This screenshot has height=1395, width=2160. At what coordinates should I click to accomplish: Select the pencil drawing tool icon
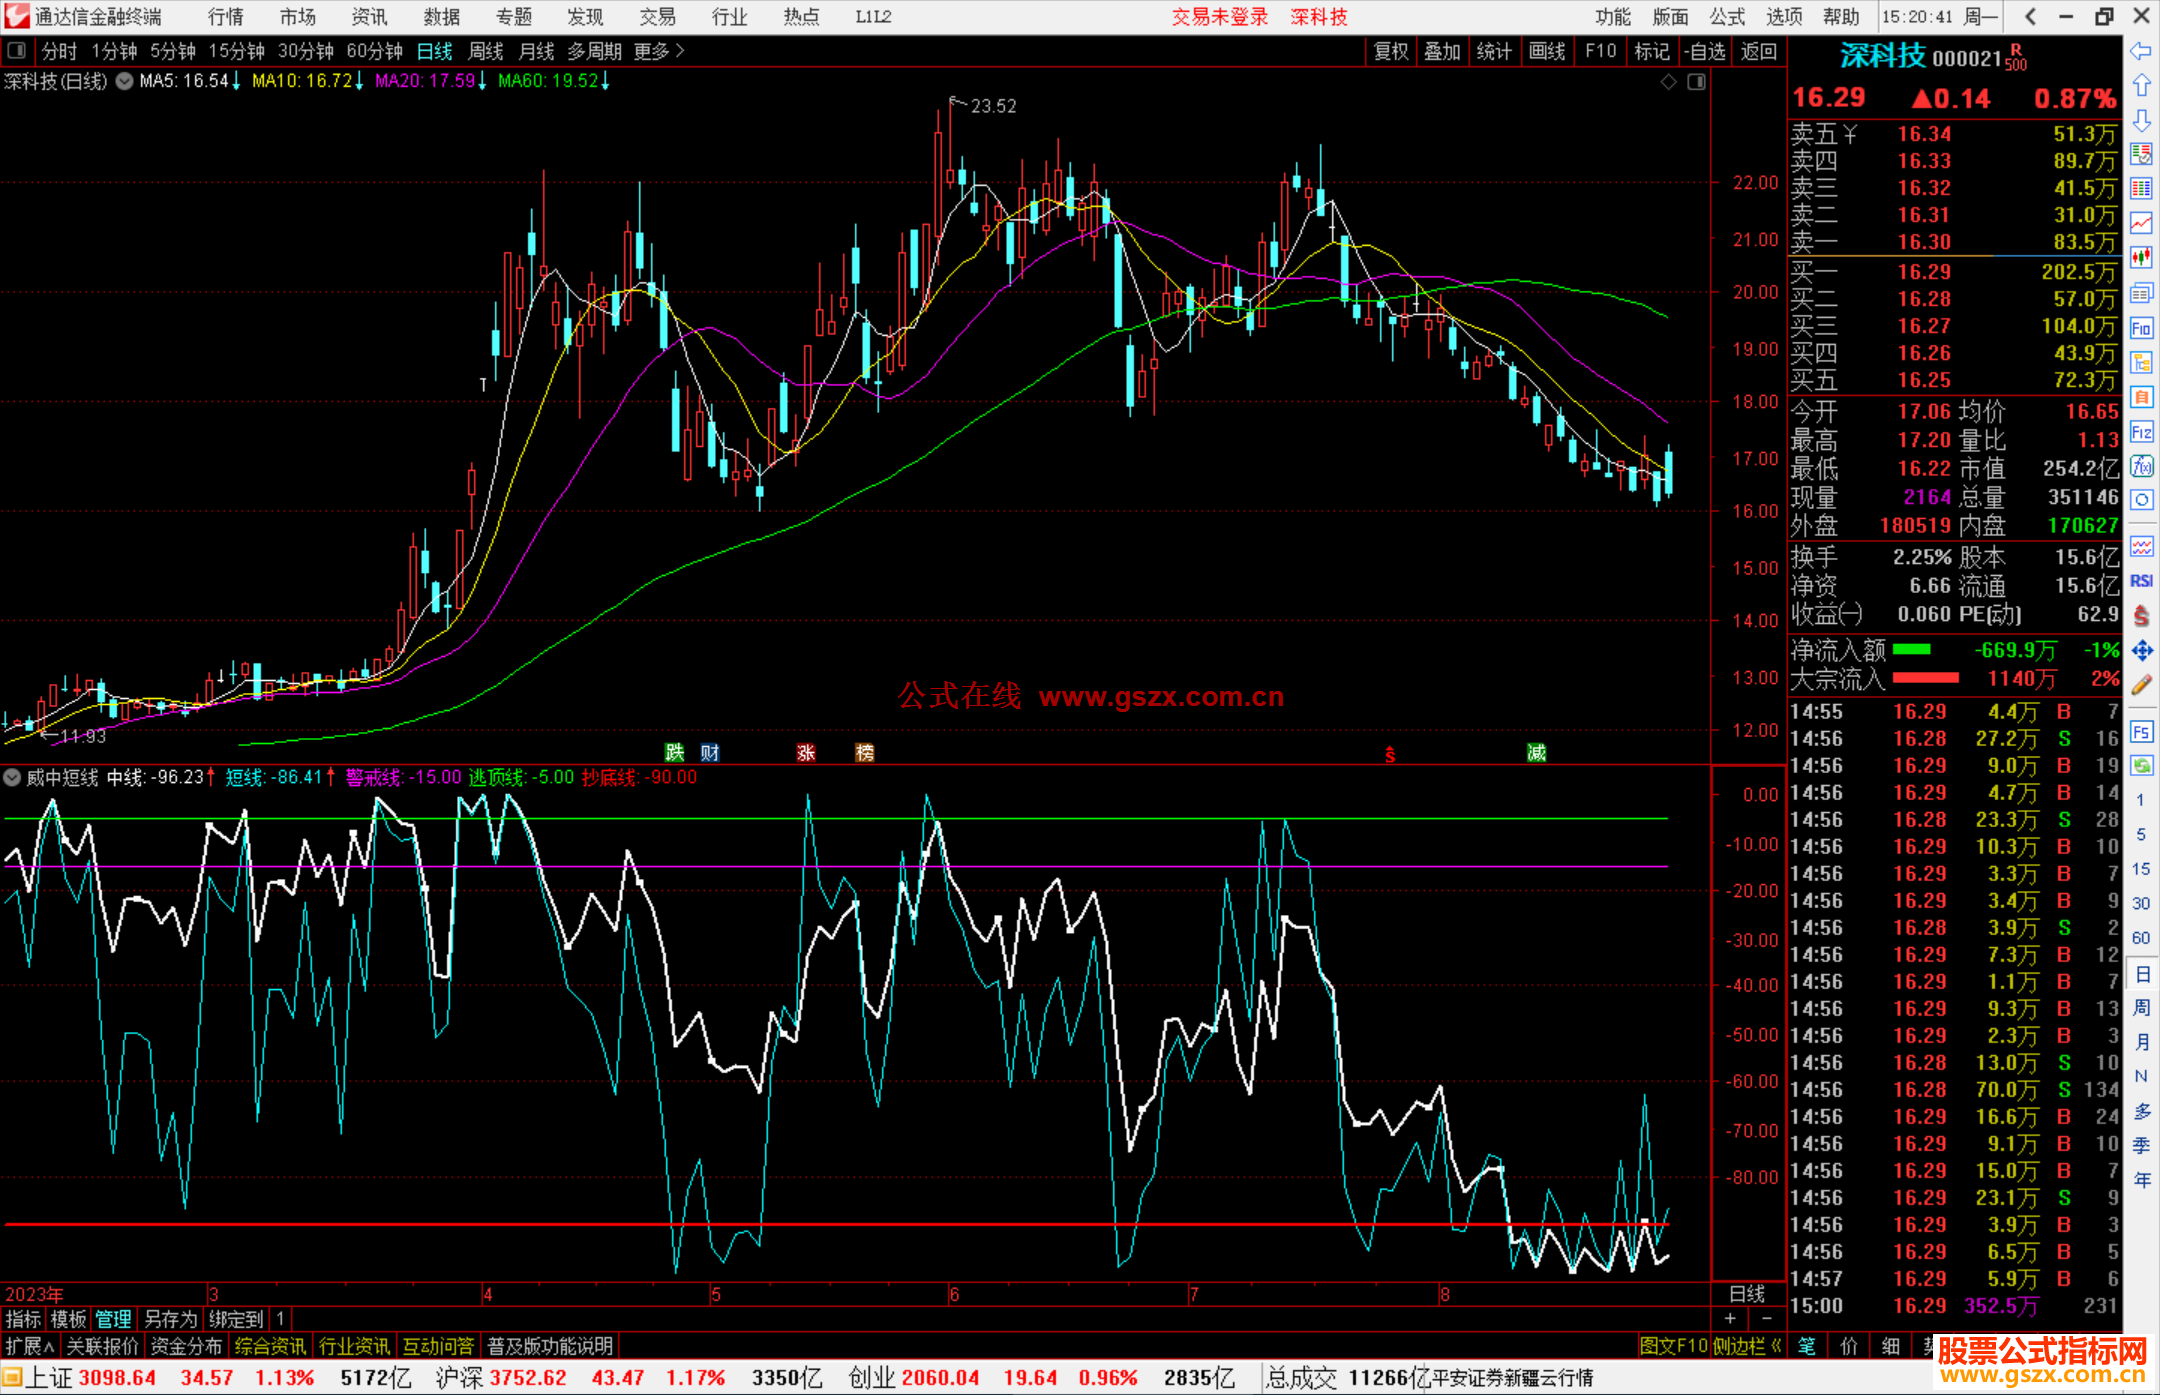(2141, 685)
